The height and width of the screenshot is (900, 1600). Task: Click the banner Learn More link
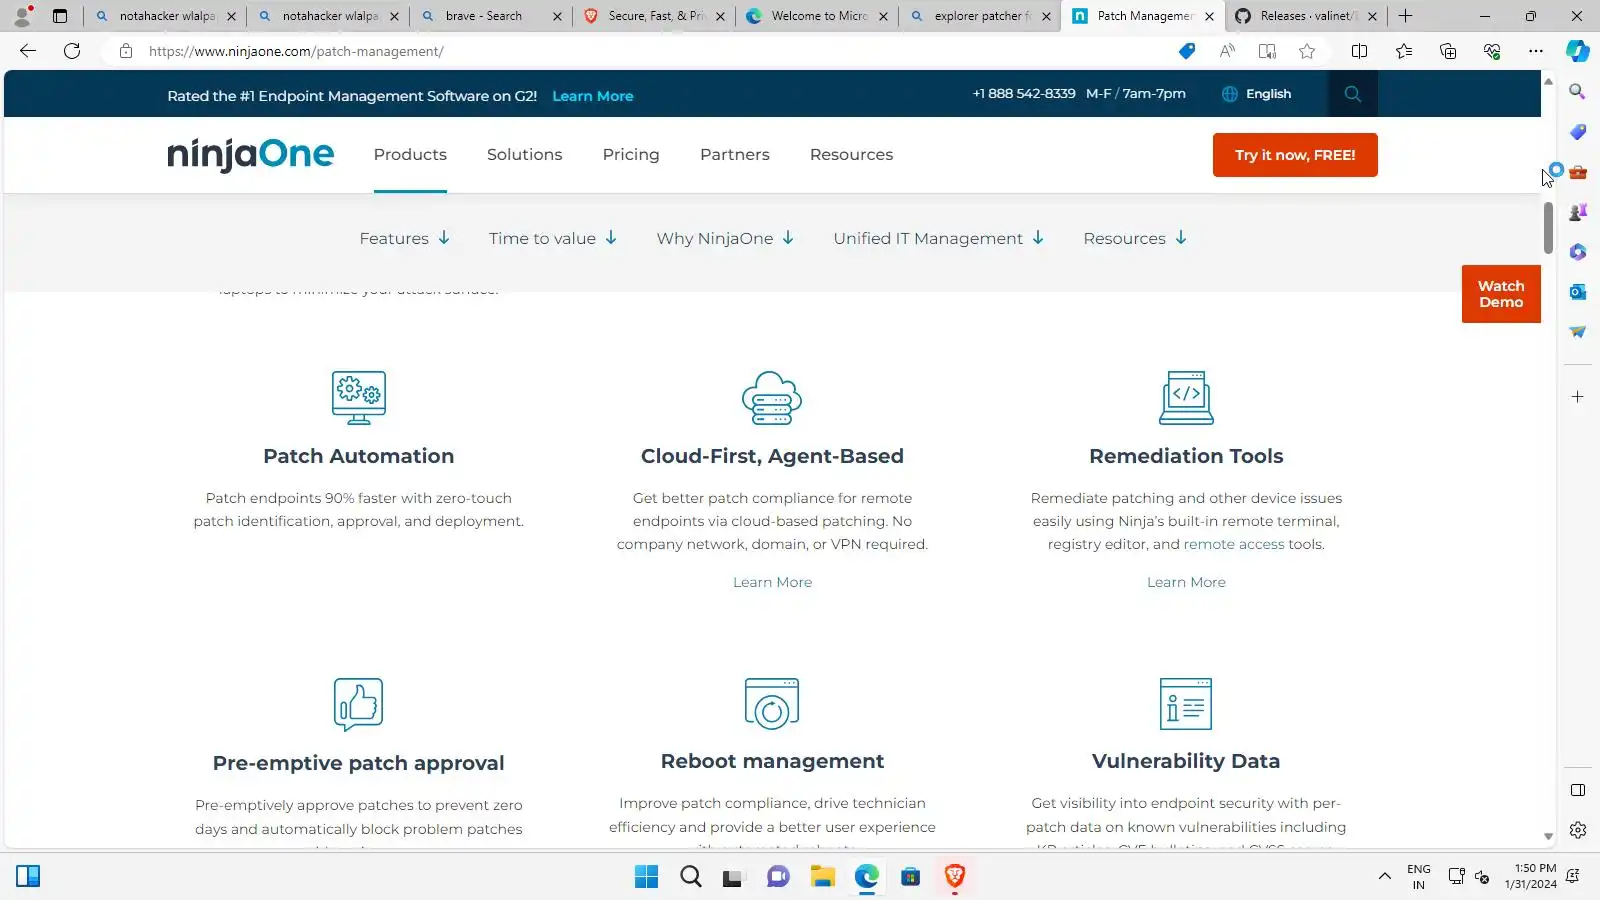pyautogui.click(x=593, y=96)
